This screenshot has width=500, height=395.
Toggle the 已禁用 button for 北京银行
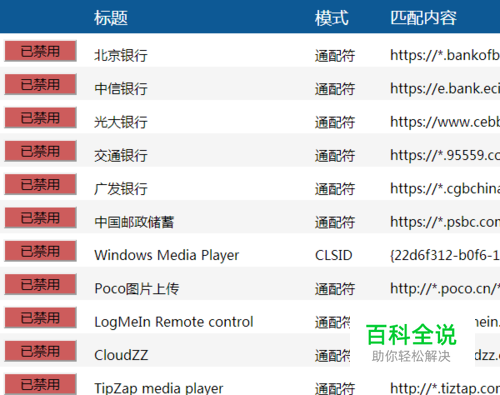(x=40, y=51)
